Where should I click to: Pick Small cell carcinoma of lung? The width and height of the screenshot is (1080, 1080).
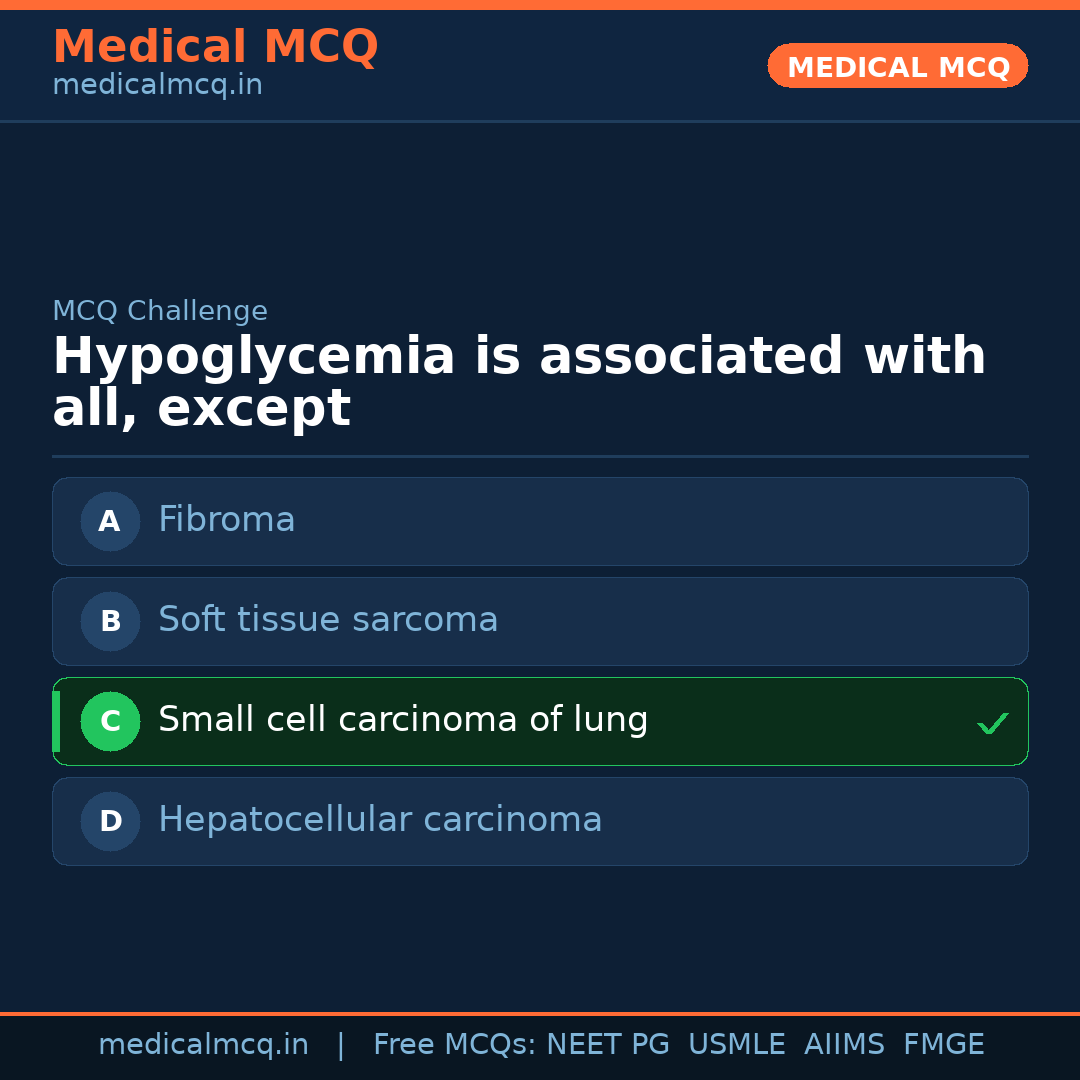point(403,720)
